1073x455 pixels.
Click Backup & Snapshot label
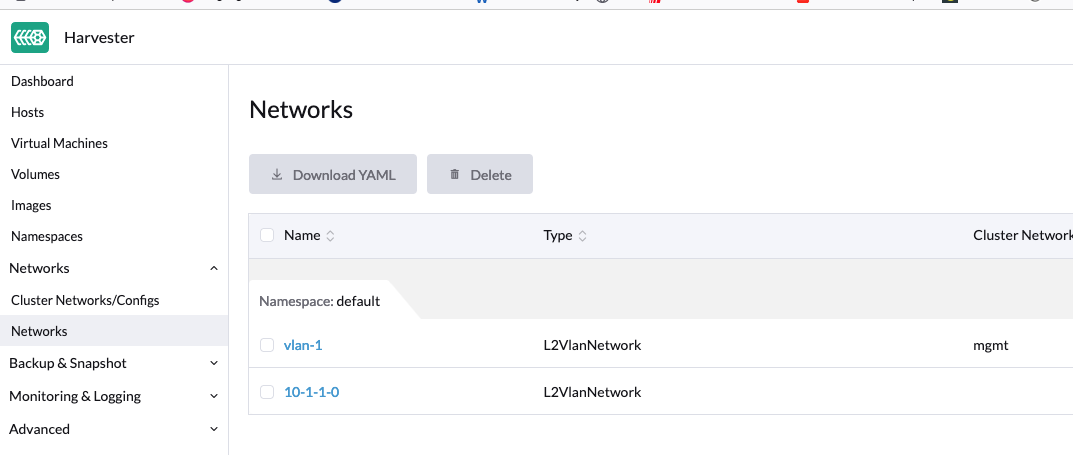point(68,363)
